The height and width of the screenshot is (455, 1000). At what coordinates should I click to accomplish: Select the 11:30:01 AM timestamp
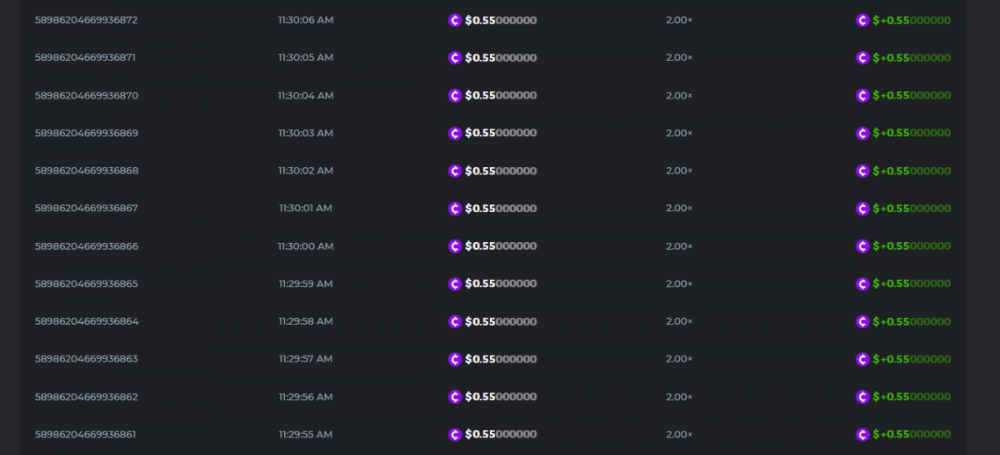pyautogui.click(x=305, y=208)
